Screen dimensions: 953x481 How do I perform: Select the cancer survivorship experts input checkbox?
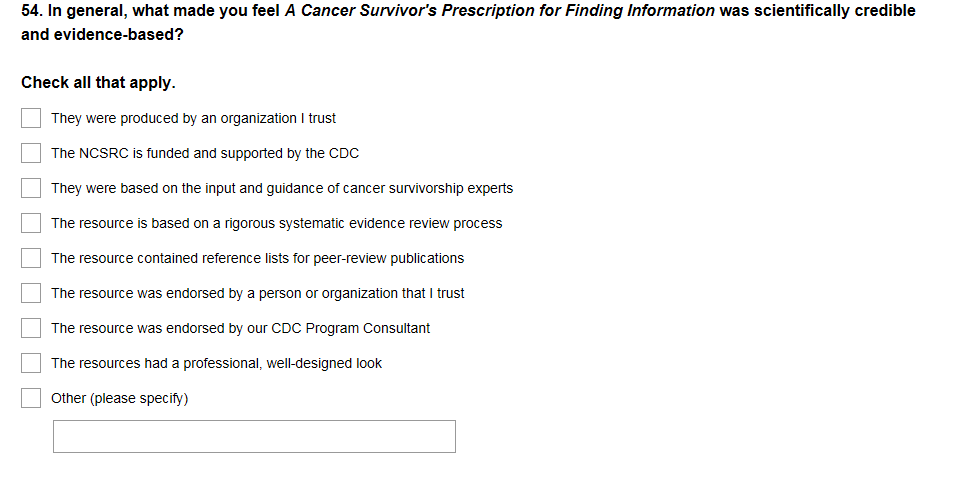point(31,188)
